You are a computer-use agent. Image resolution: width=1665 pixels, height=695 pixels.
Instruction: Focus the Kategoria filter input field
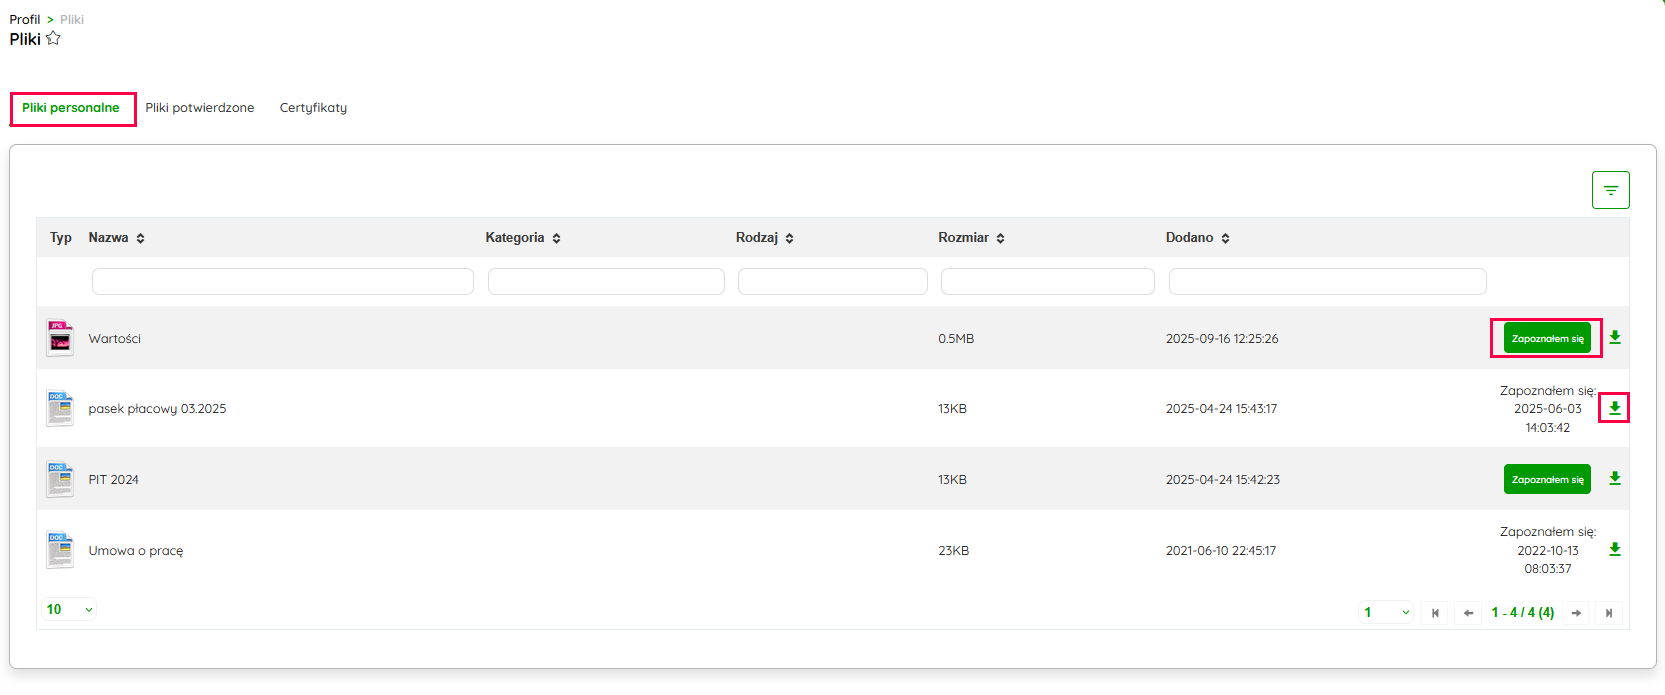click(x=606, y=281)
